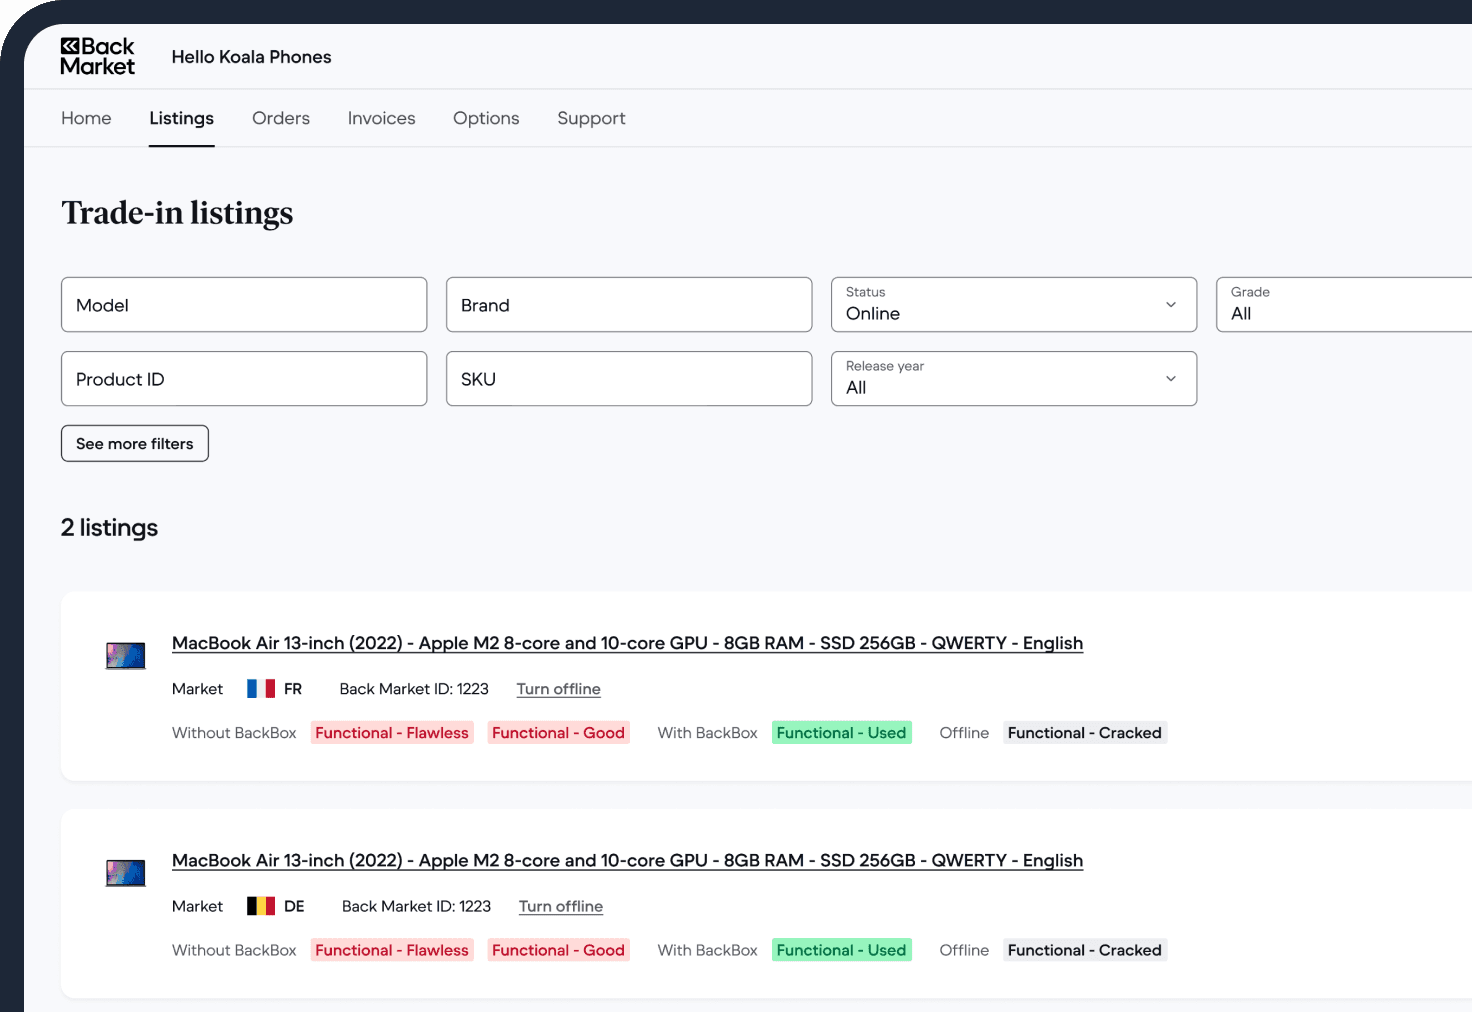The width and height of the screenshot is (1472, 1012).
Task: Select Functional - Good tag in DE listing
Action: (x=558, y=950)
